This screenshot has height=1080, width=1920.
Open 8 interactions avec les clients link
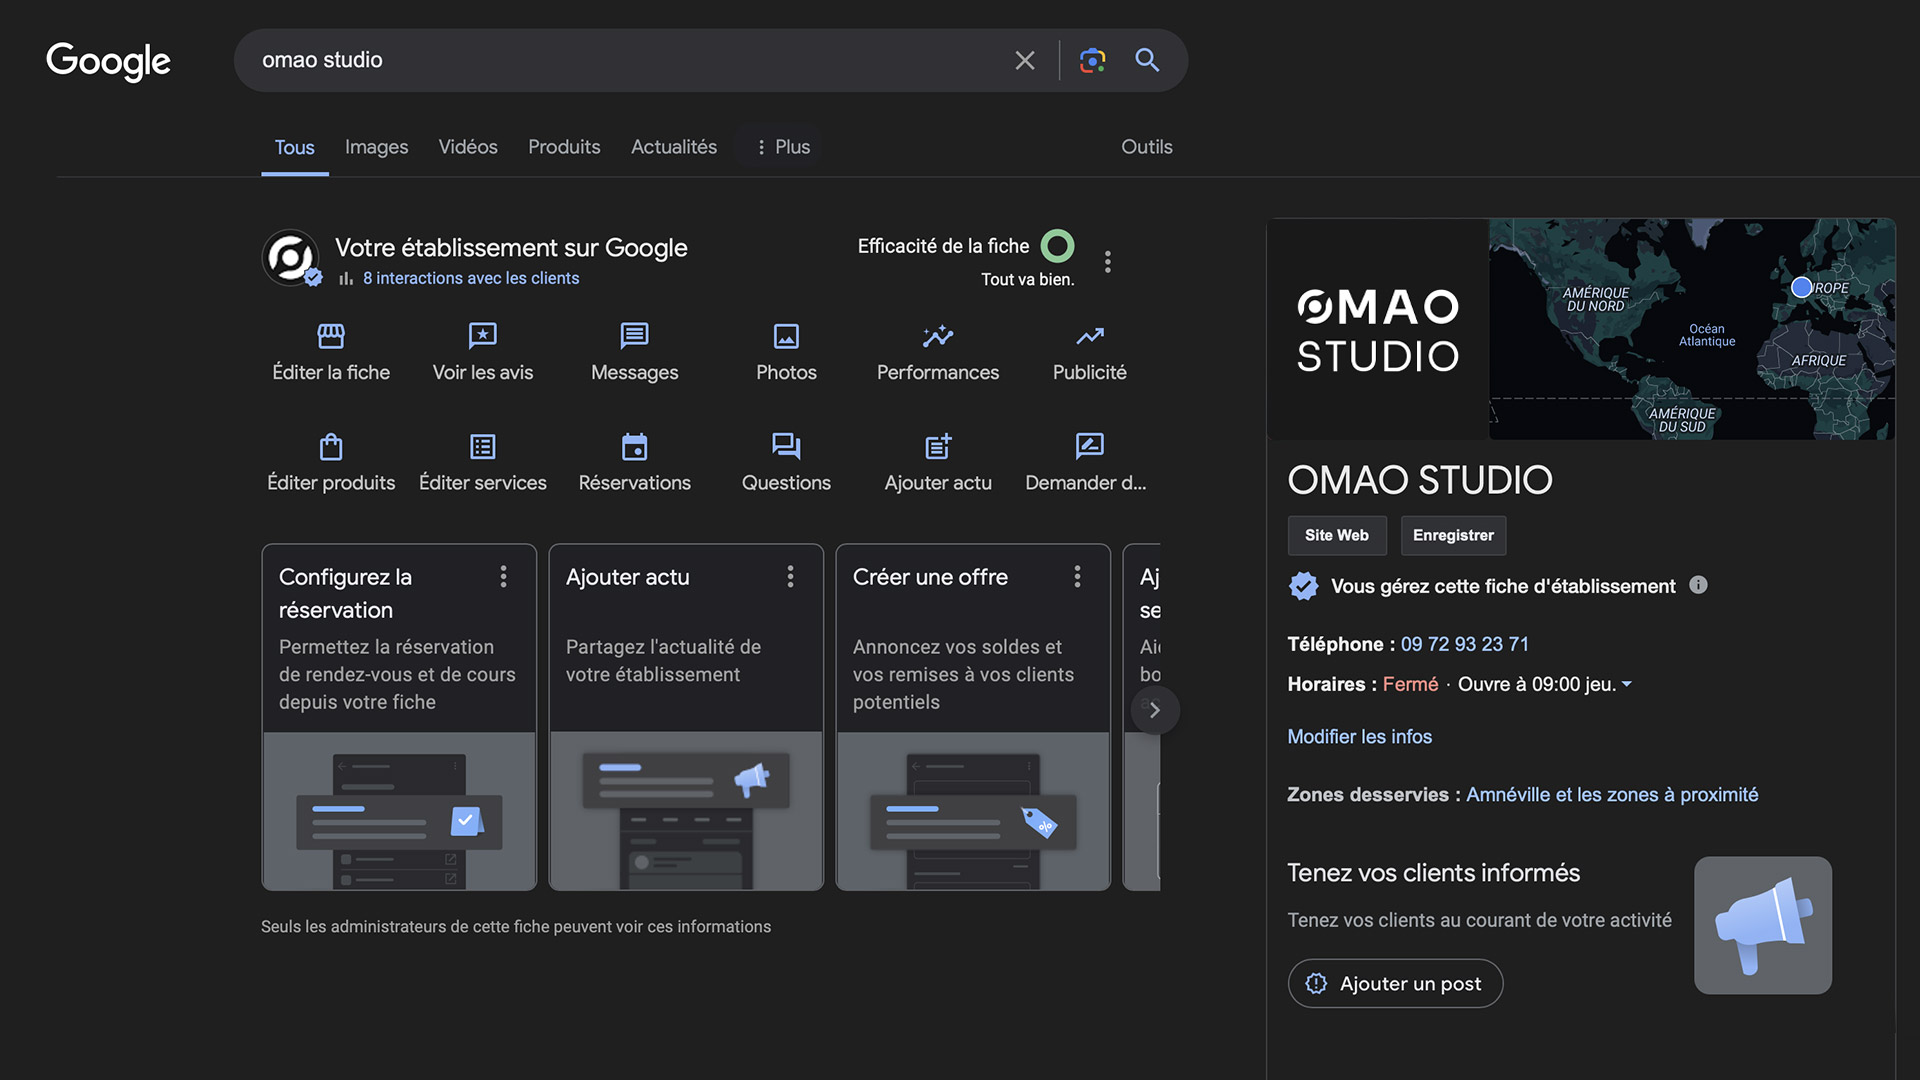point(471,278)
